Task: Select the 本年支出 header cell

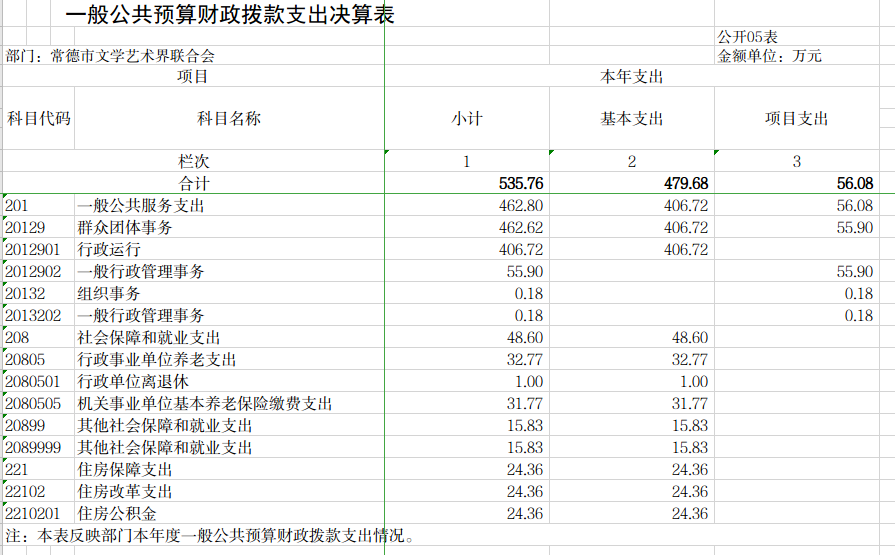Action: coord(631,76)
